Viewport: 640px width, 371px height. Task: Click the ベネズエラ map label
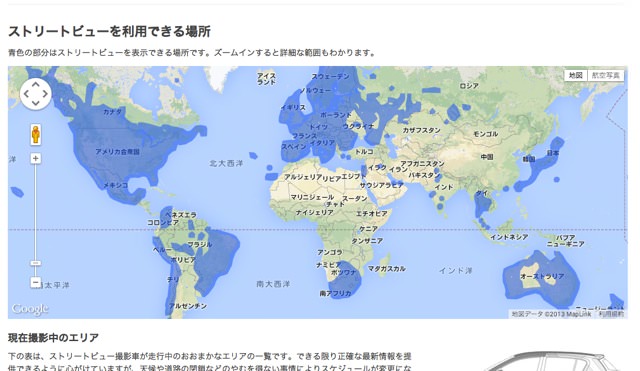coord(180,215)
